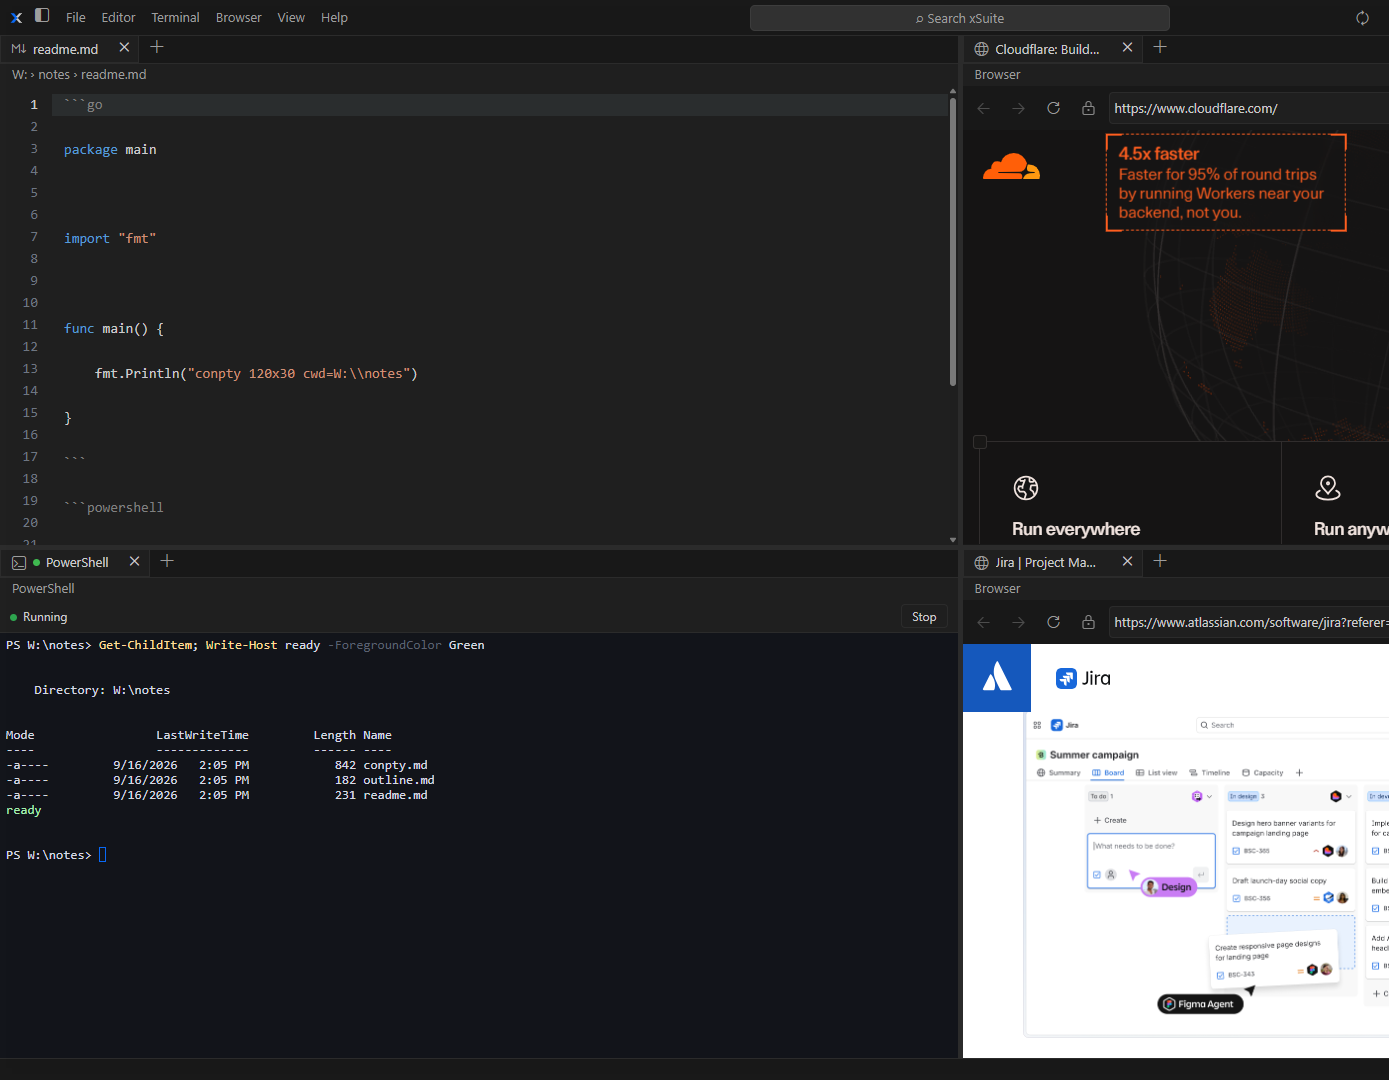
Task: Click the location pin icon above 'Run anyw'
Action: pyautogui.click(x=1328, y=488)
